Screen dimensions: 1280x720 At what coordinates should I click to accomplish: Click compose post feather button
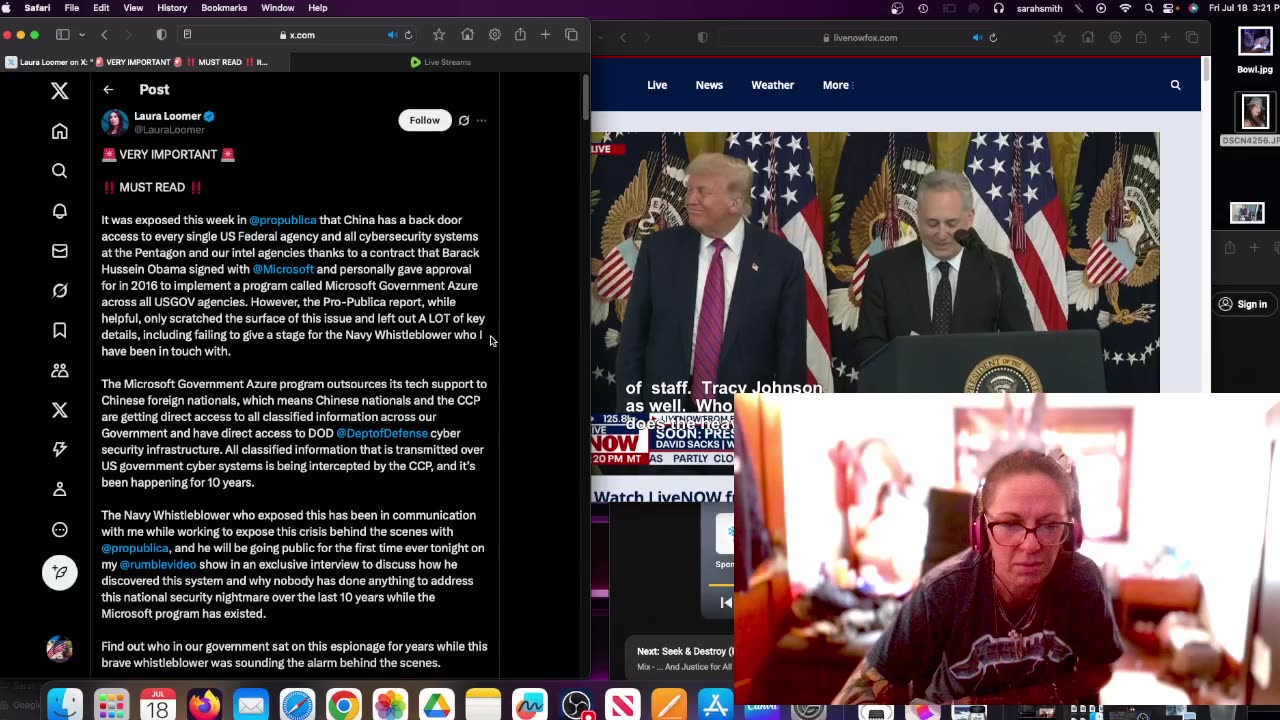60,572
